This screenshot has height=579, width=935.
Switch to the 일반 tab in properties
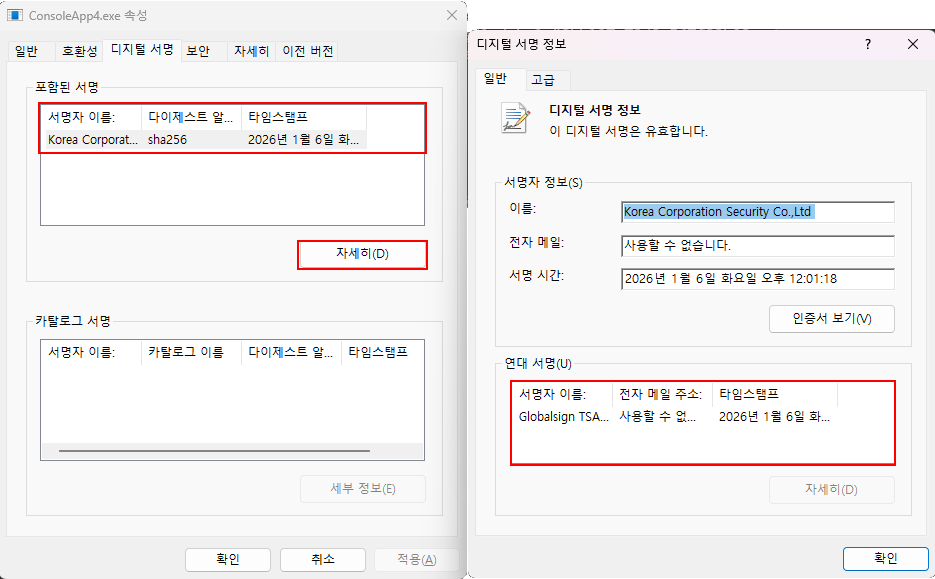pos(29,50)
